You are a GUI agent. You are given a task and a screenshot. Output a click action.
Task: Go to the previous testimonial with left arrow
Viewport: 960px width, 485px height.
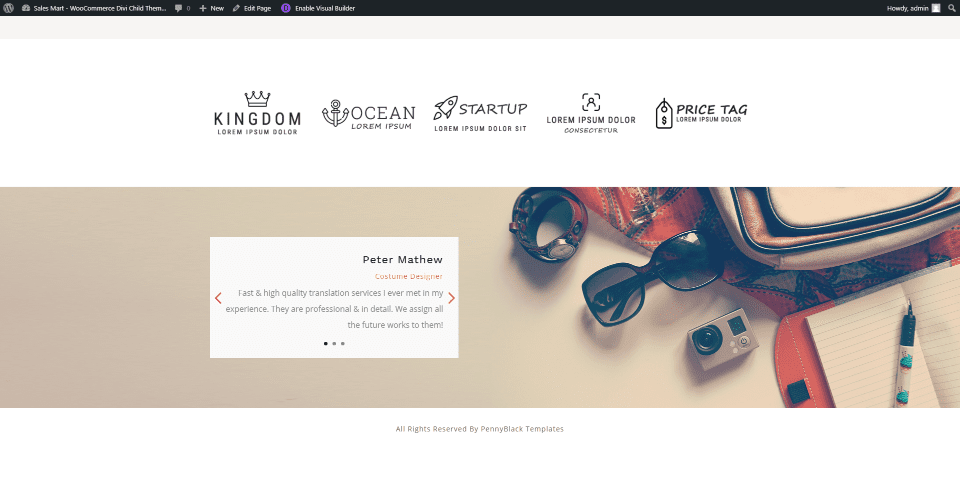(x=218, y=298)
